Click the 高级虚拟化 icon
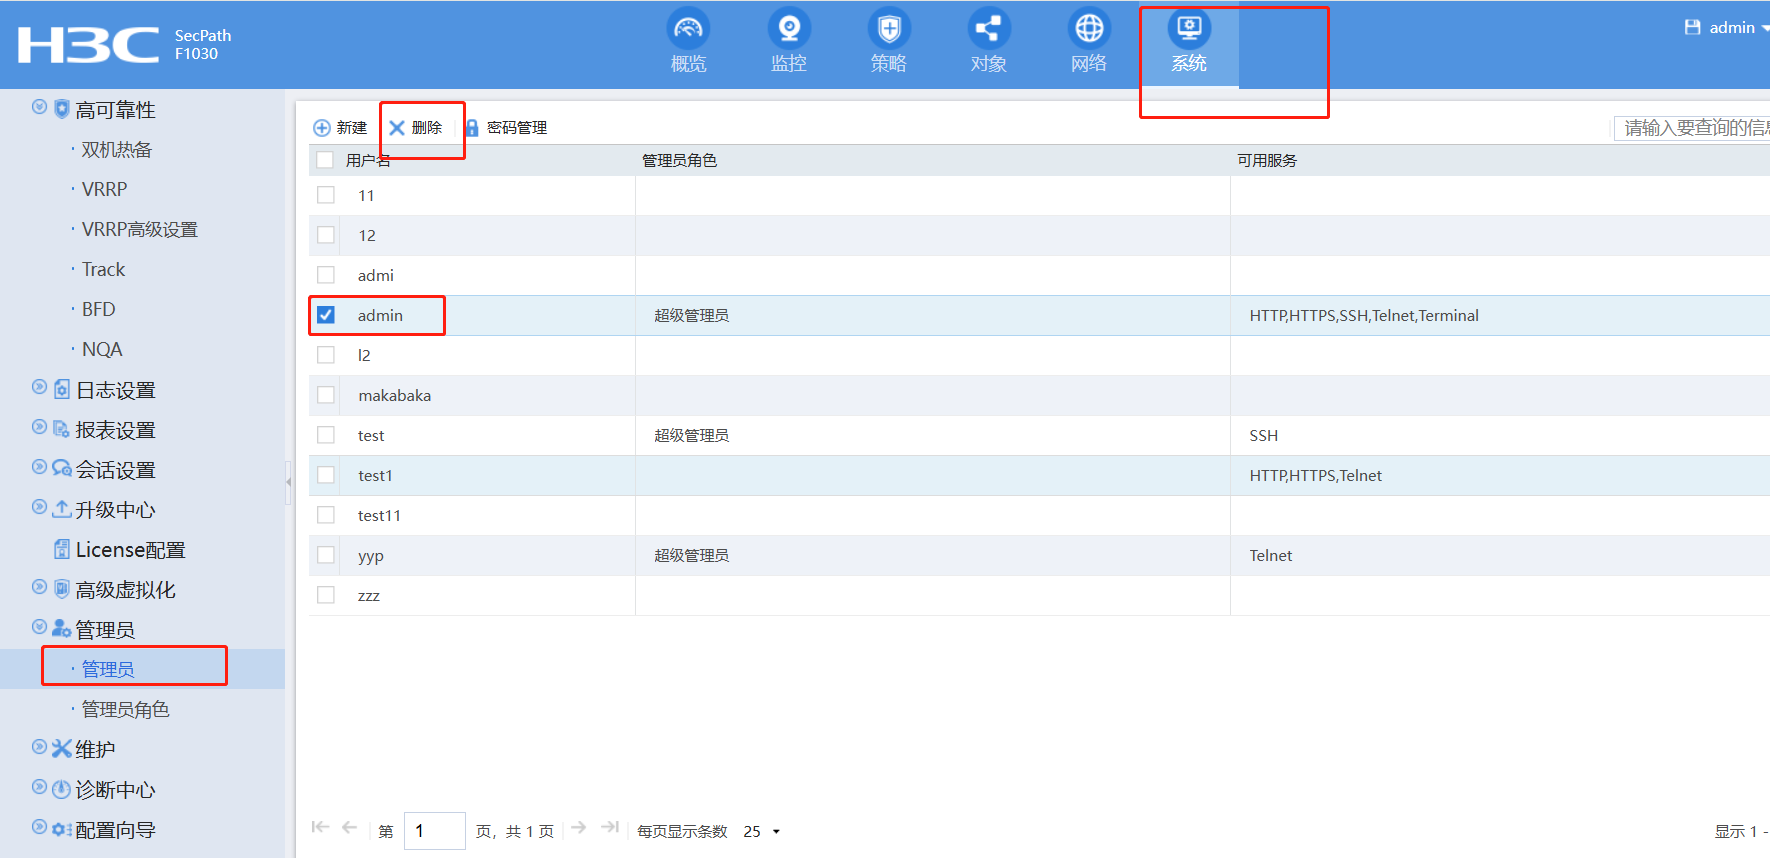 point(62,589)
